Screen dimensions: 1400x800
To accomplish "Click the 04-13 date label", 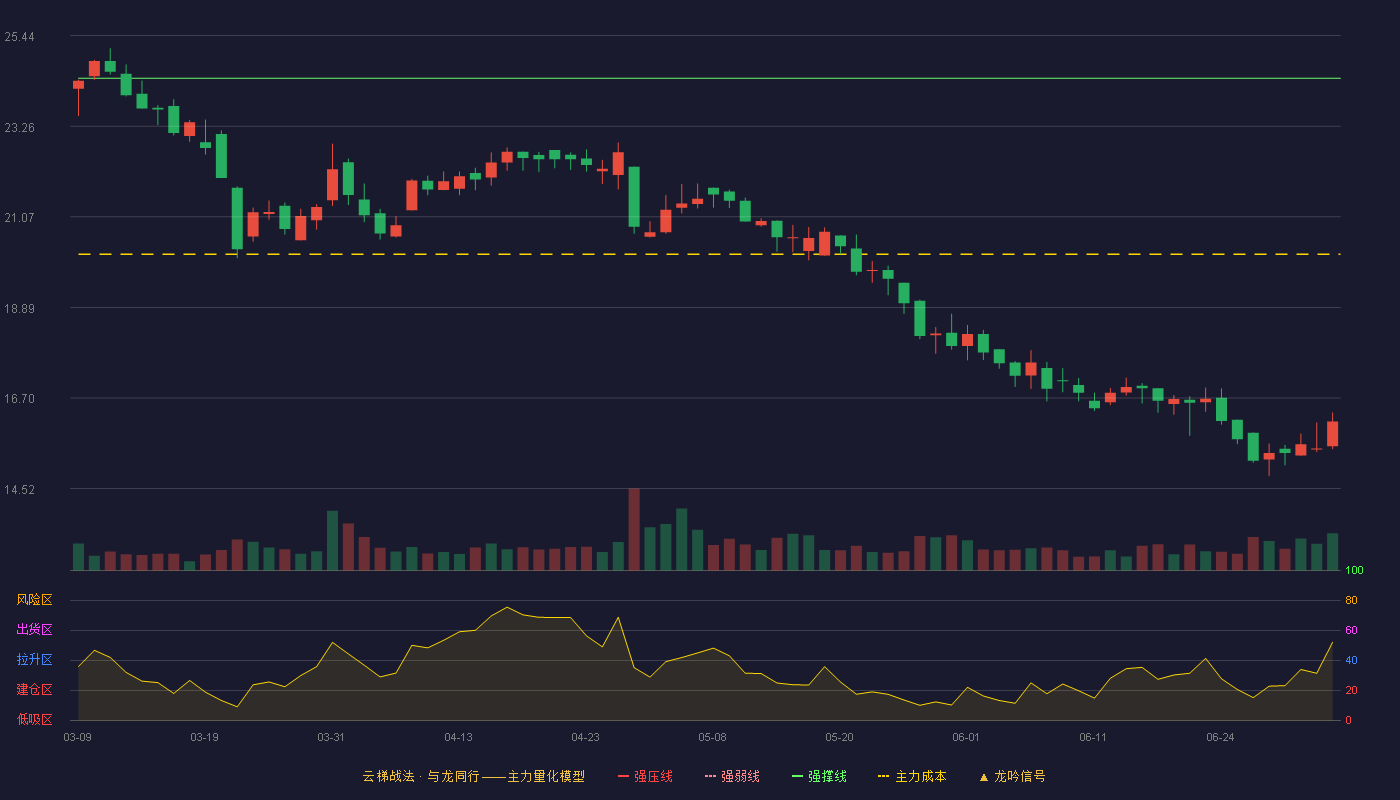I will tap(458, 737).
